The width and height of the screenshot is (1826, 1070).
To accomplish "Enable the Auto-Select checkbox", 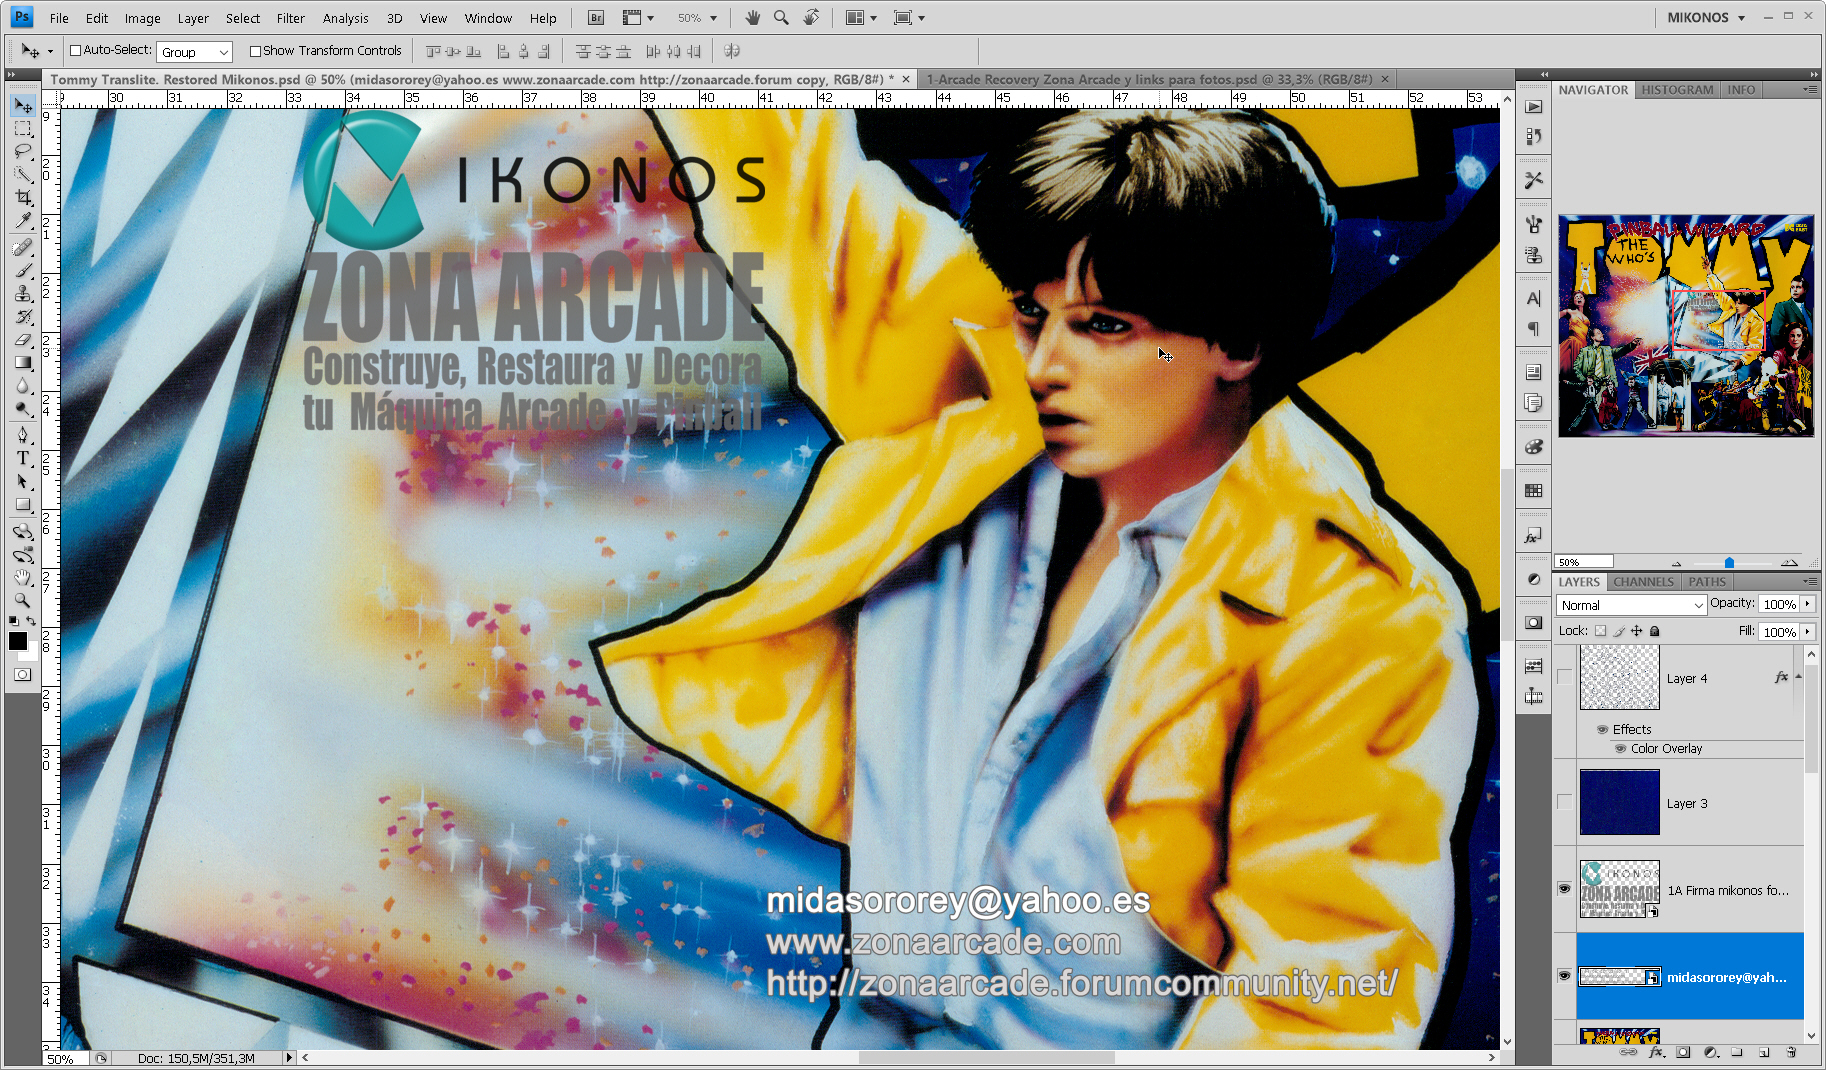I will click(x=75, y=50).
